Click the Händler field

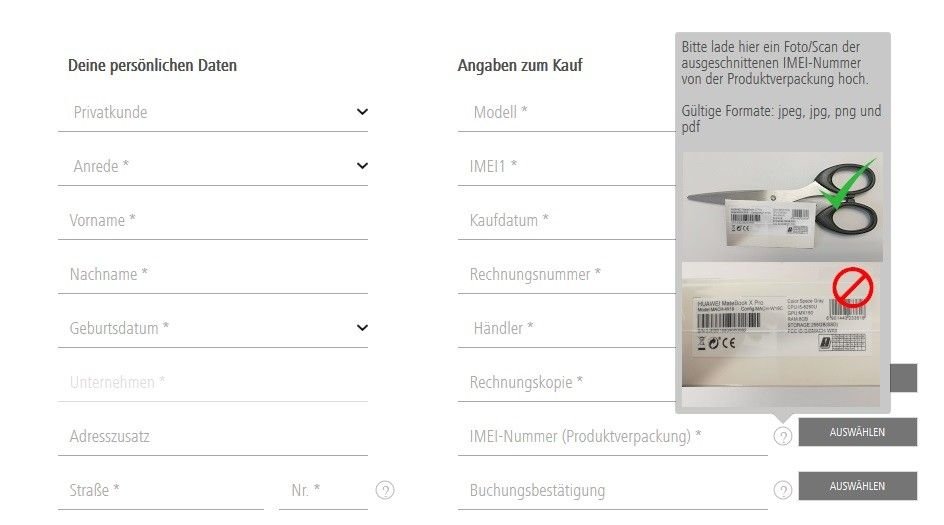[567, 329]
